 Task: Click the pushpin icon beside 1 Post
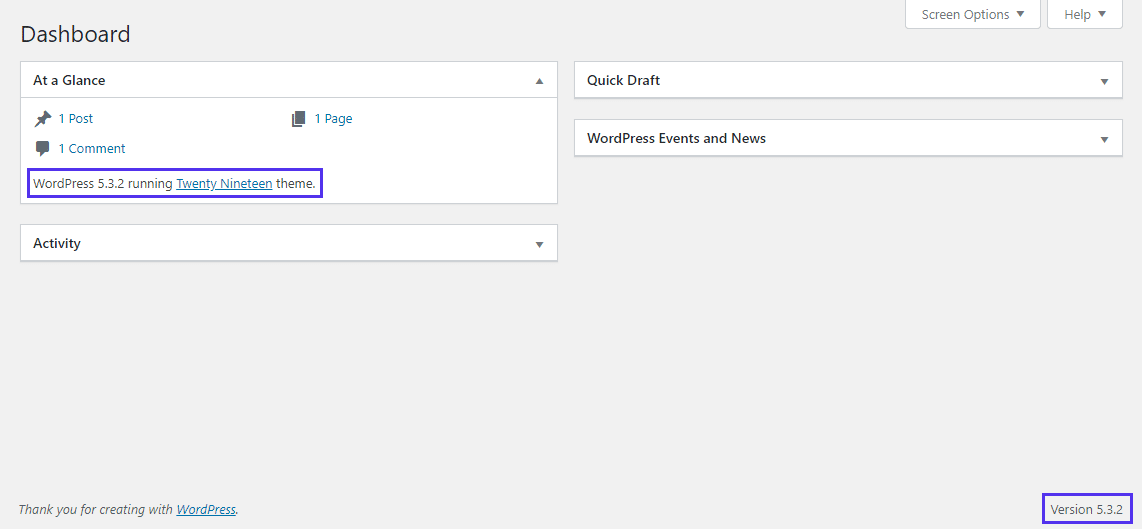tap(42, 119)
